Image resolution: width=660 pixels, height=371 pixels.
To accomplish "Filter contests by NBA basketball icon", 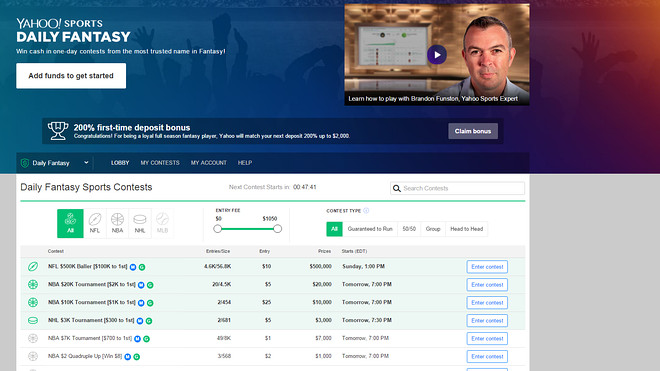I will (x=117, y=223).
